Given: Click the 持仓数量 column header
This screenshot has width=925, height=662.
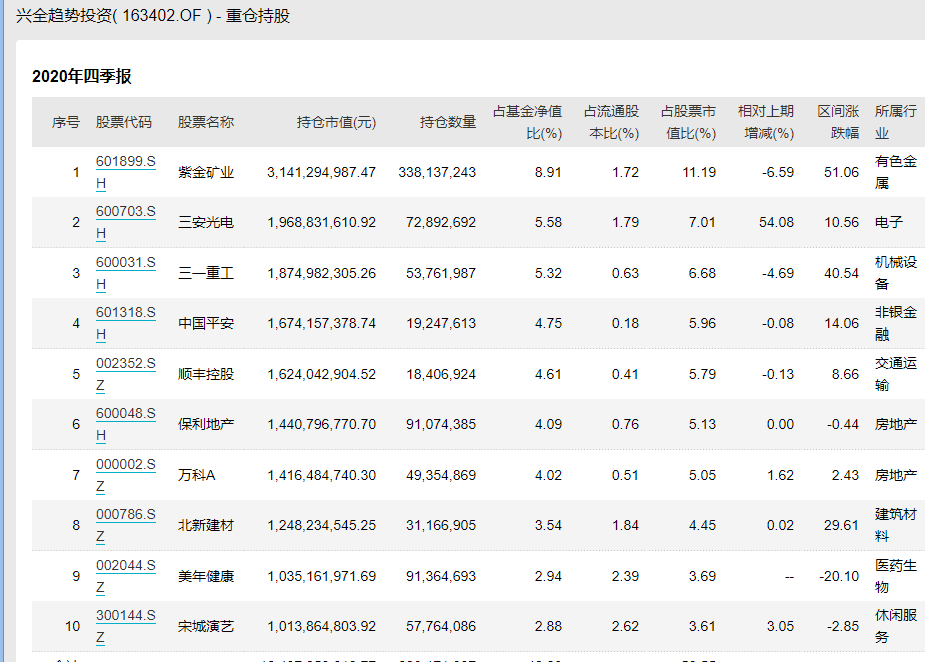Looking at the screenshot, I should pyautogui.click(x=448, y=122).
